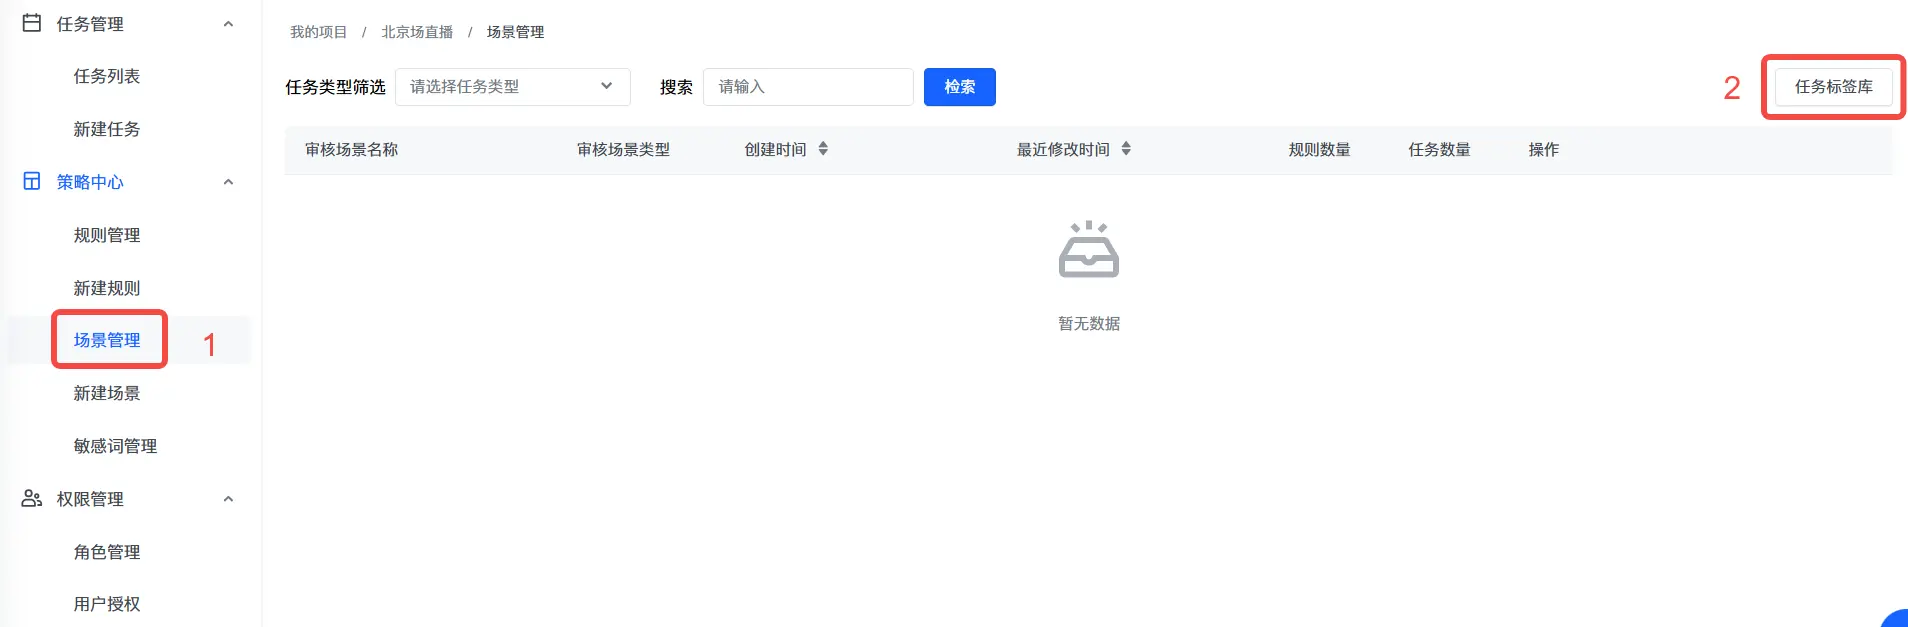Click the 策略中心 layout icon
The width and height of the screenshot is (1908, 627).
coord(32,181)
